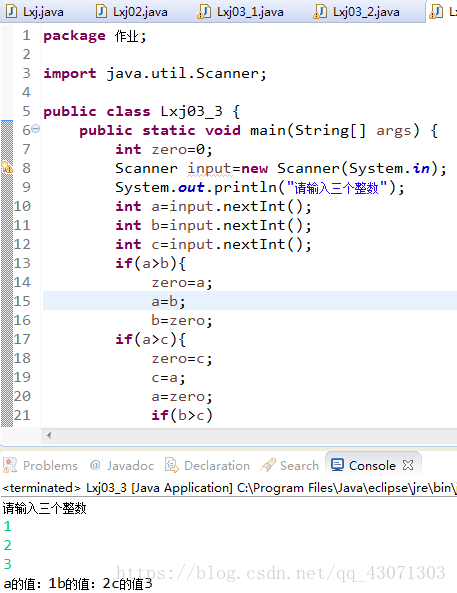
Task: Click the Javadoc @ icon
Action: (95, 465)
